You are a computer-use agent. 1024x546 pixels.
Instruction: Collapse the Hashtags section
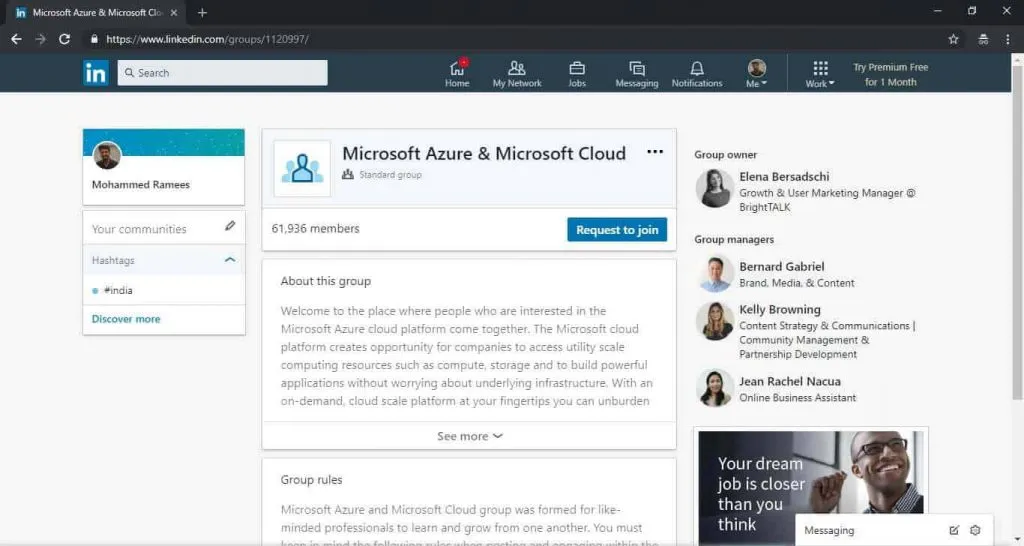[229, 260]
